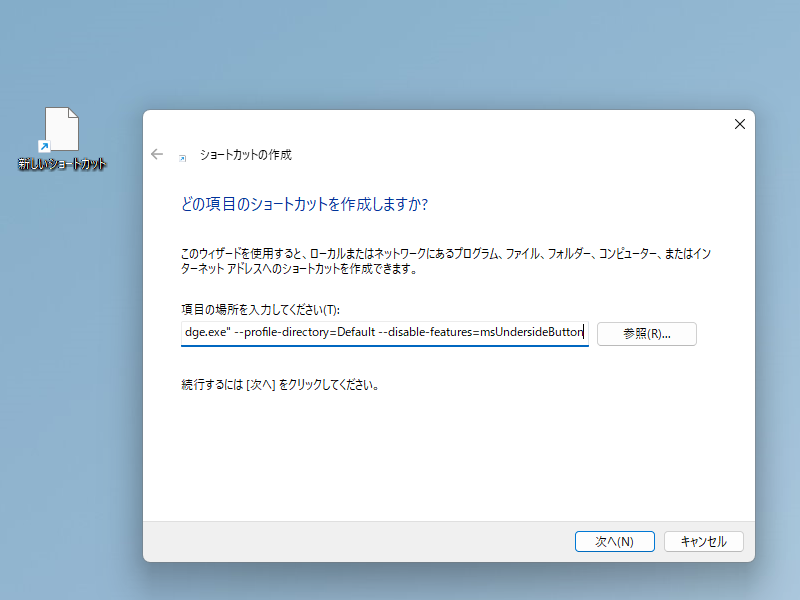This screenshot has height=600, width=800.
Task: Click the 参照(R)... browse button
Action: coord(646,334)
